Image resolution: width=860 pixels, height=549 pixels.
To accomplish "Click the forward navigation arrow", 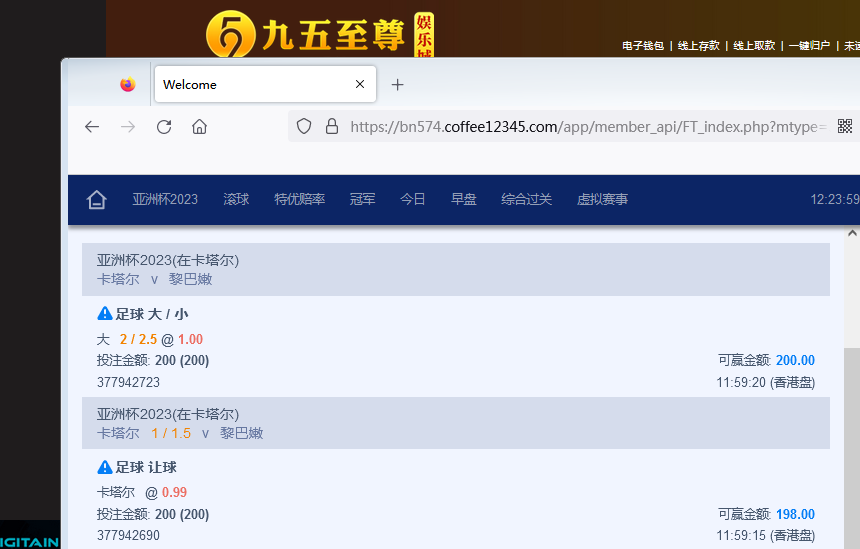I will pos(128,127).
